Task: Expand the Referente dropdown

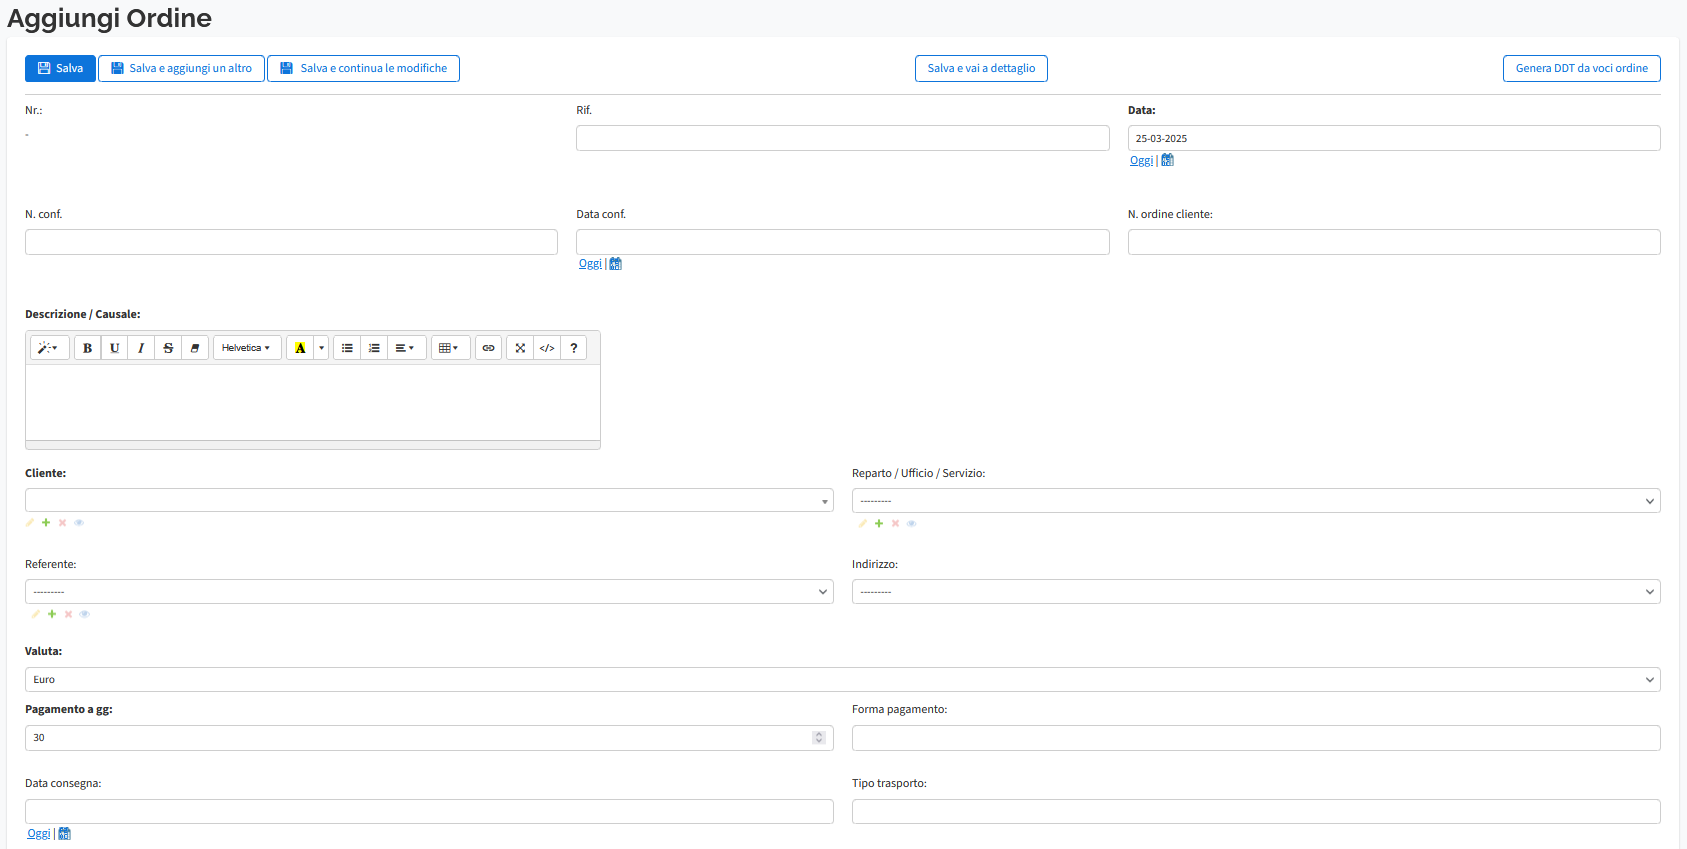Action: pos(429,592)
